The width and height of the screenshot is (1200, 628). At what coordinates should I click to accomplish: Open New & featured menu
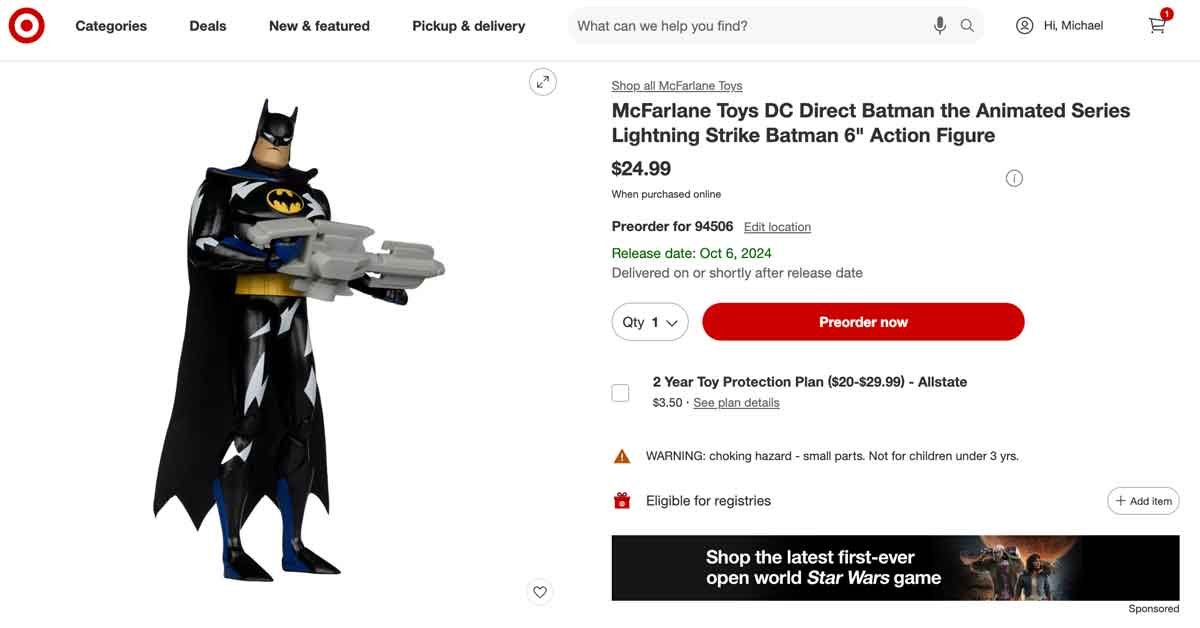tap(319, 26)
